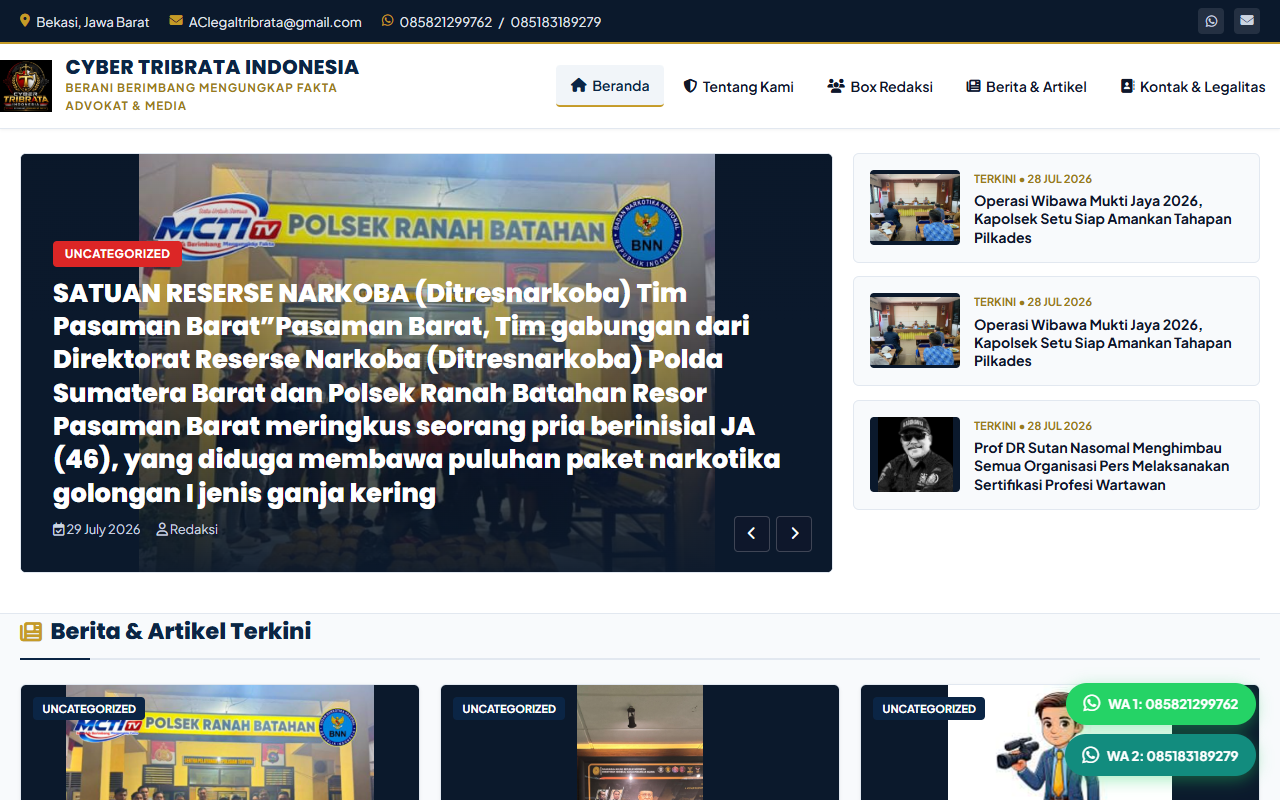
Task: Go to next slide with right arrow
Action: [794, 534]
